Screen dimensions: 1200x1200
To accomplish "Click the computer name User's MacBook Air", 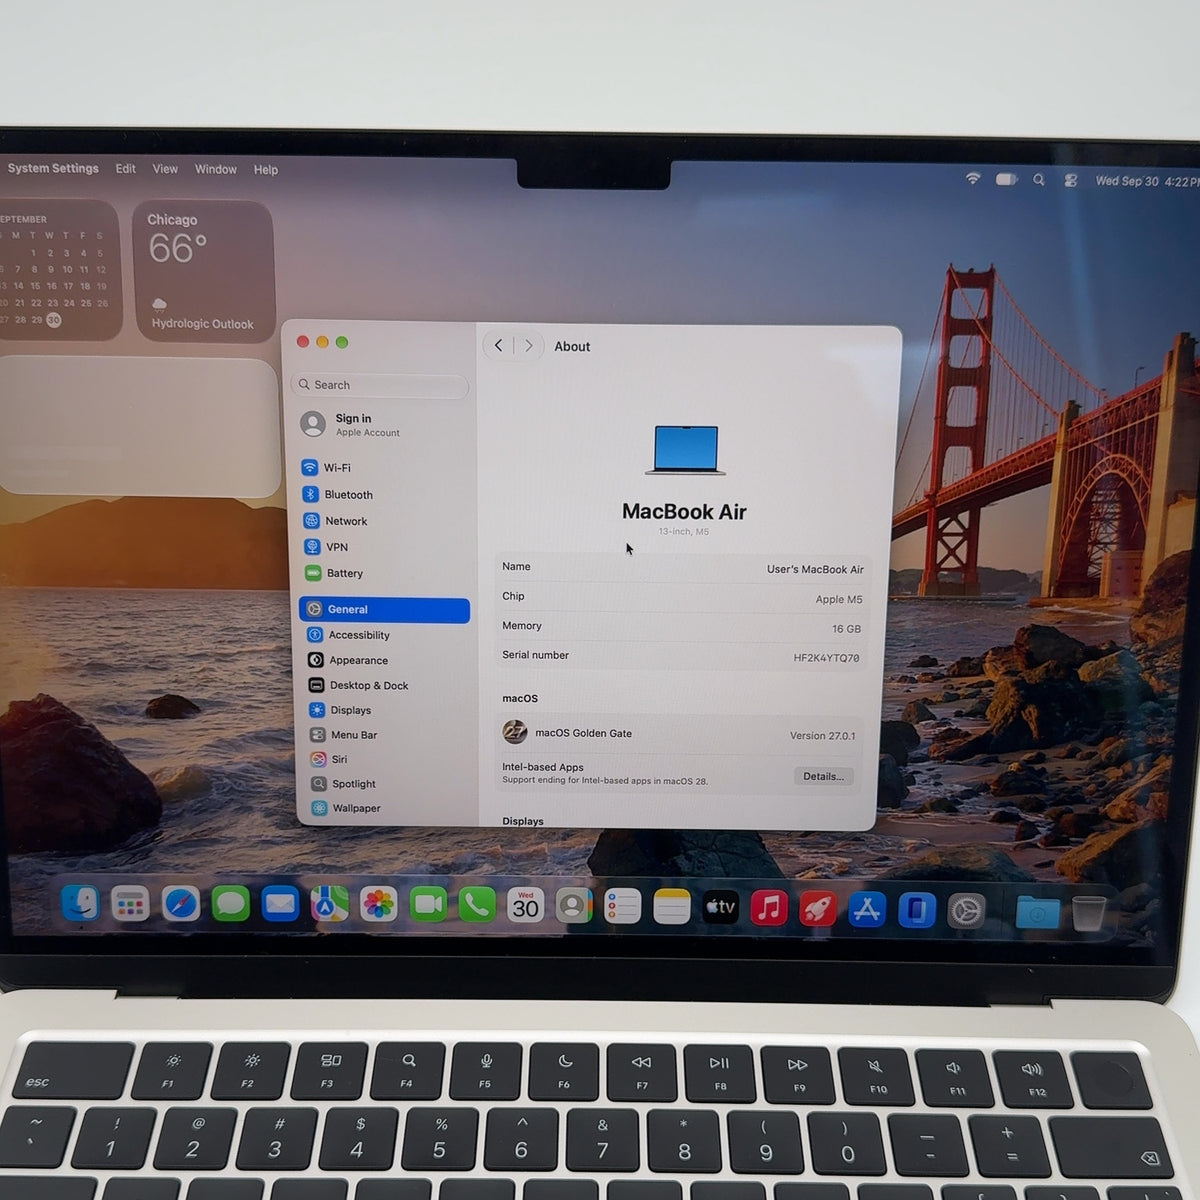I will [815, 569].
